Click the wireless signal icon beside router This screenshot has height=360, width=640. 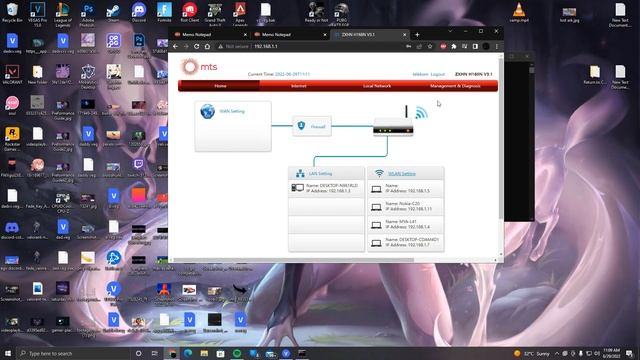click(421, 112)
